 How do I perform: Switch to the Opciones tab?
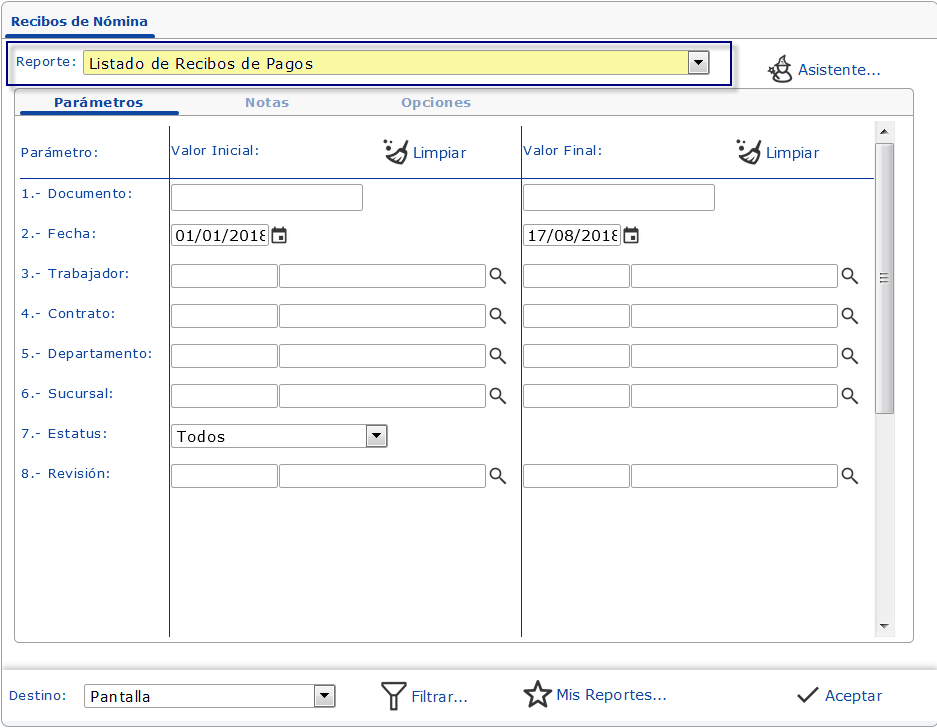coord(436,102)
